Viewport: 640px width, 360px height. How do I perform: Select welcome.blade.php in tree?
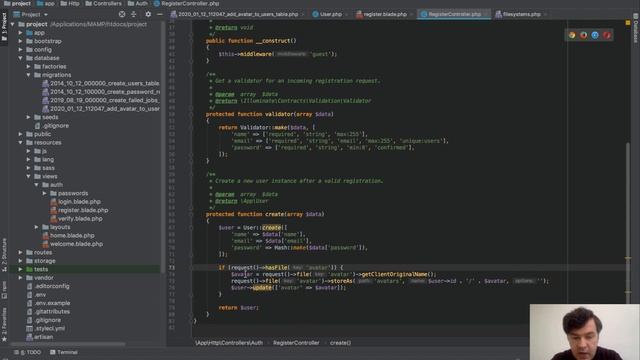coord(73,244)
